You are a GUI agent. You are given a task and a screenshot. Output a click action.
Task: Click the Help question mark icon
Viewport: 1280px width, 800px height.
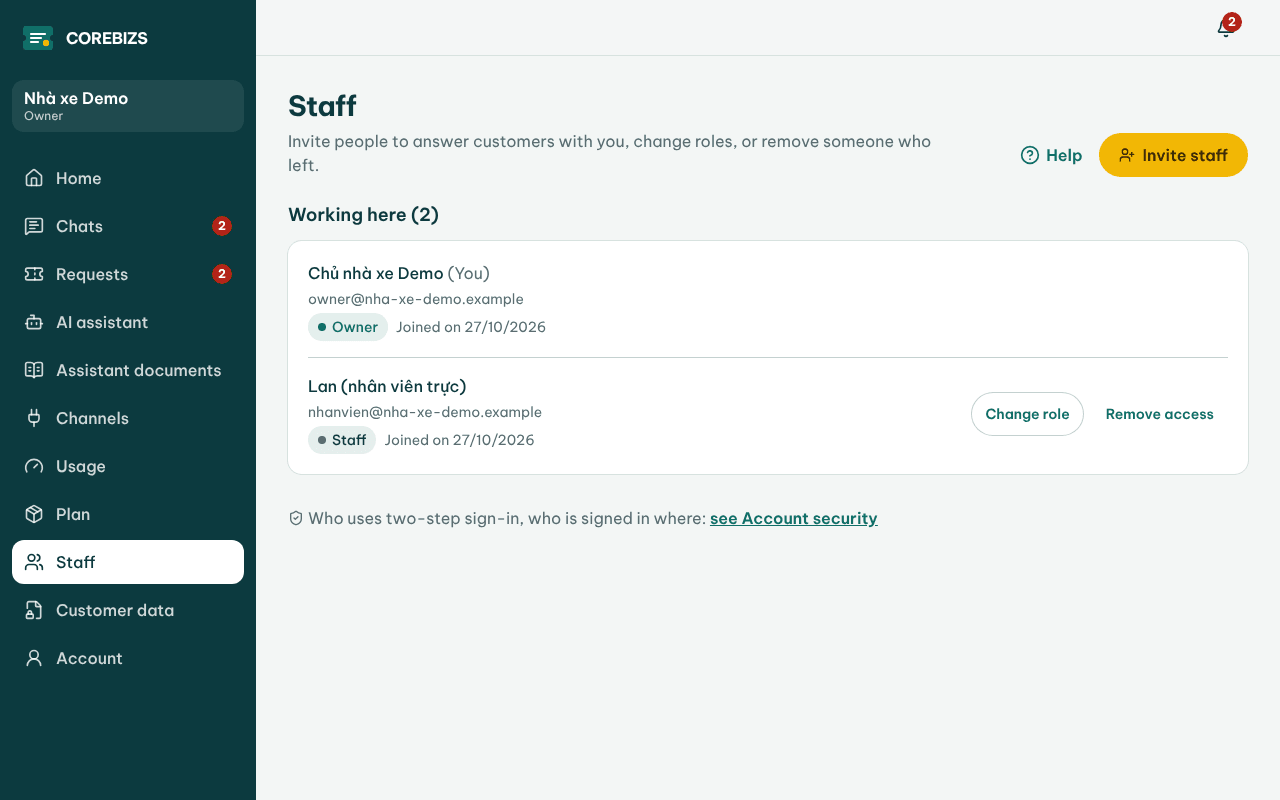(x=1030, y=155)
